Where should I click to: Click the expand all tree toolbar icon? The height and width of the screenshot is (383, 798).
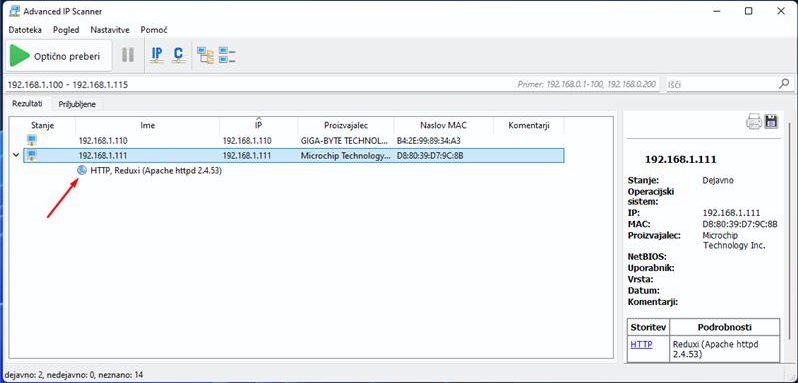click(x=206, y=55)
